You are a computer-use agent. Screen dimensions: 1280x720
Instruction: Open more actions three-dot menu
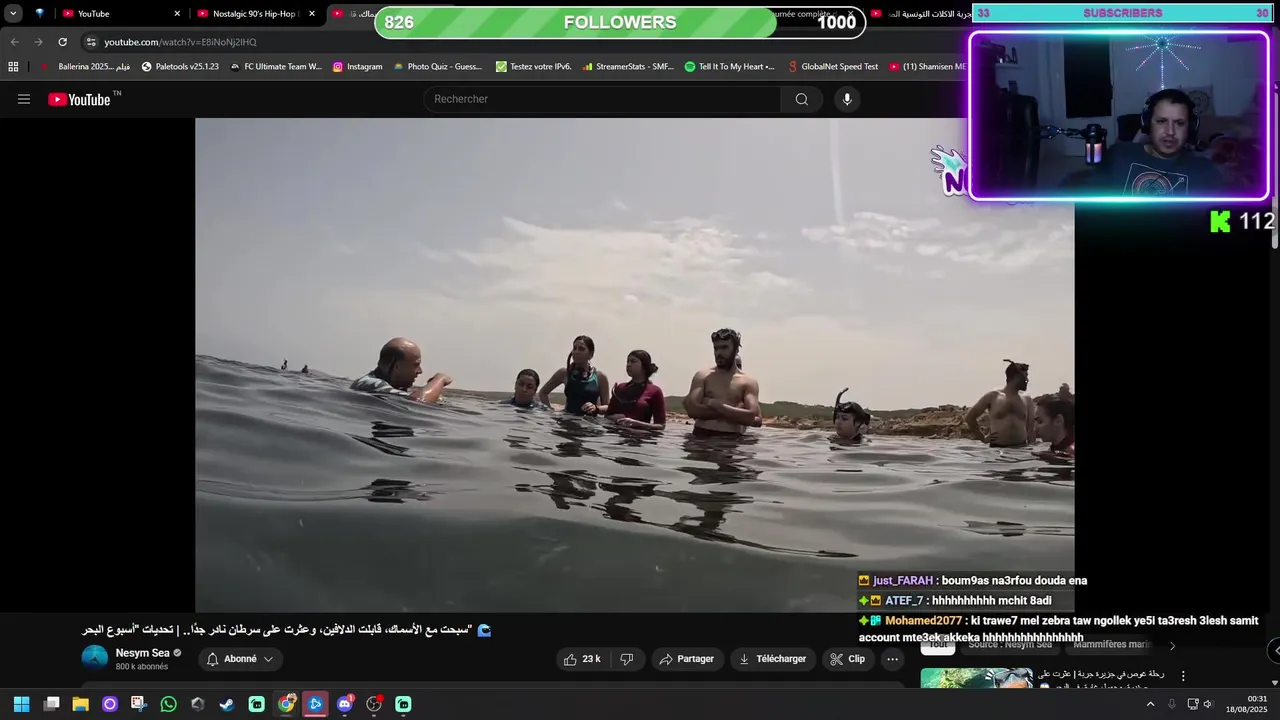pos(893,659)
